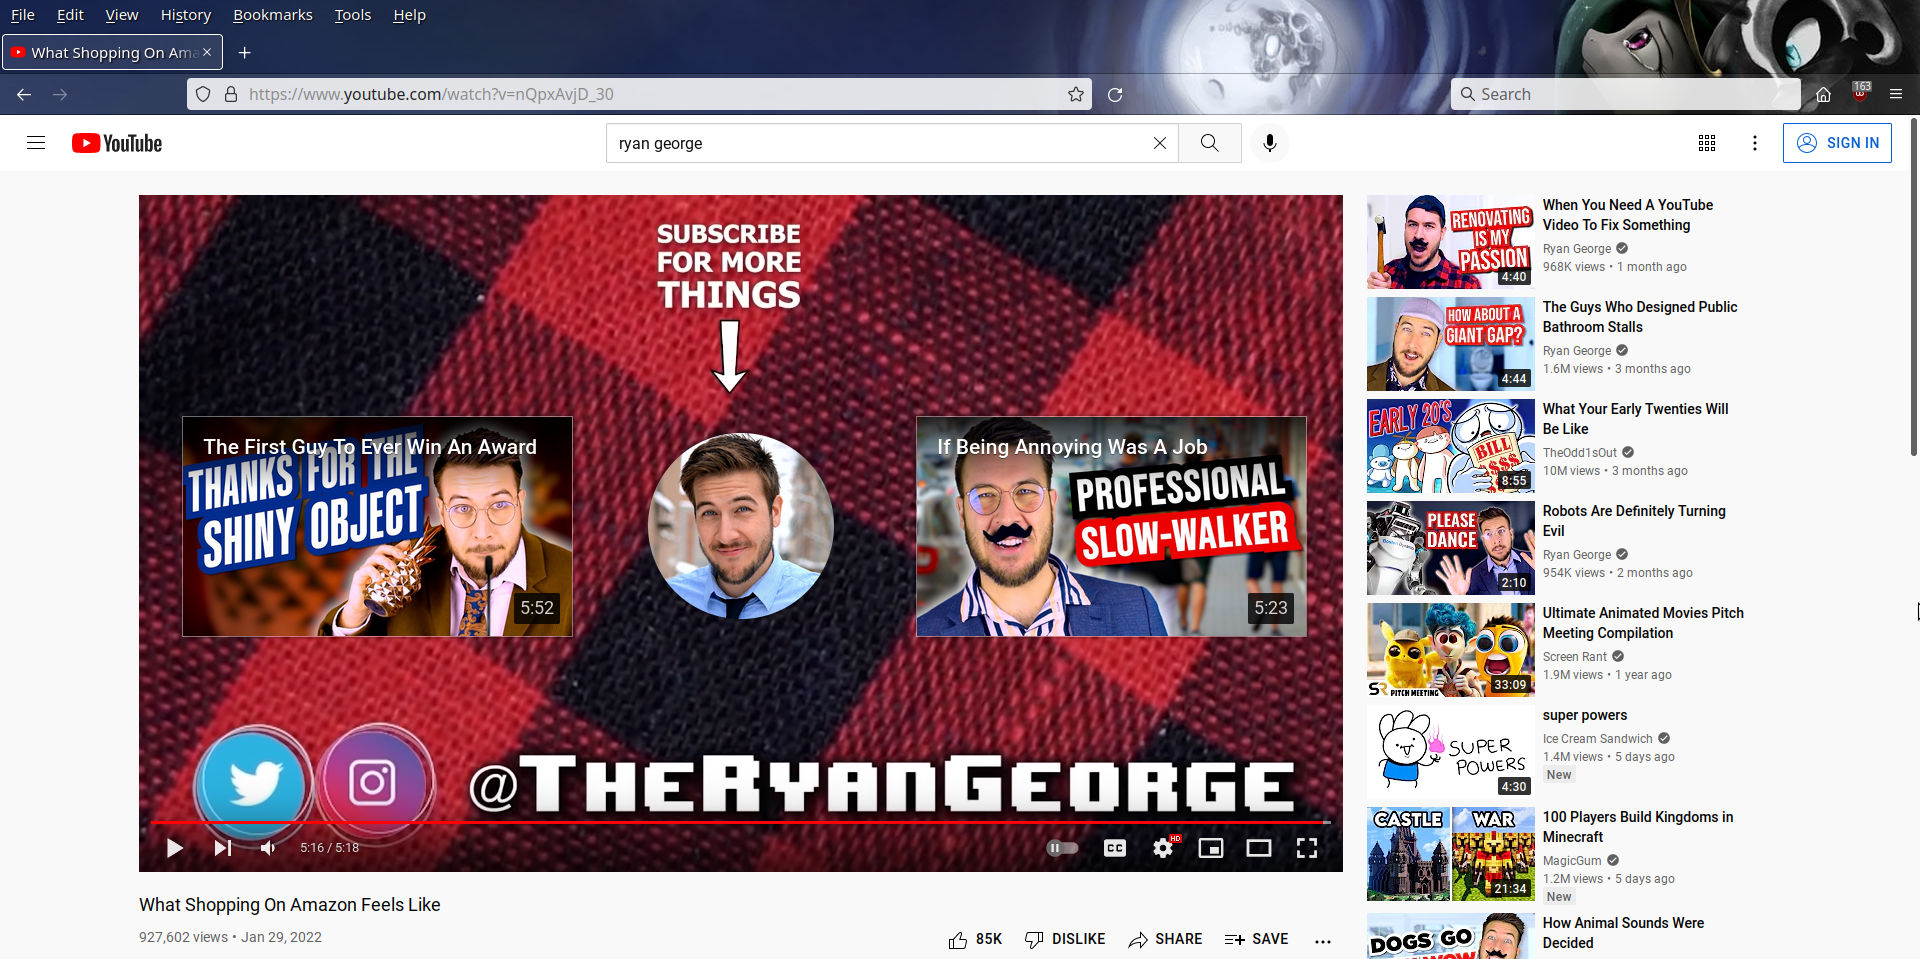
Task: Share the video
Action: click(1165, 939)
